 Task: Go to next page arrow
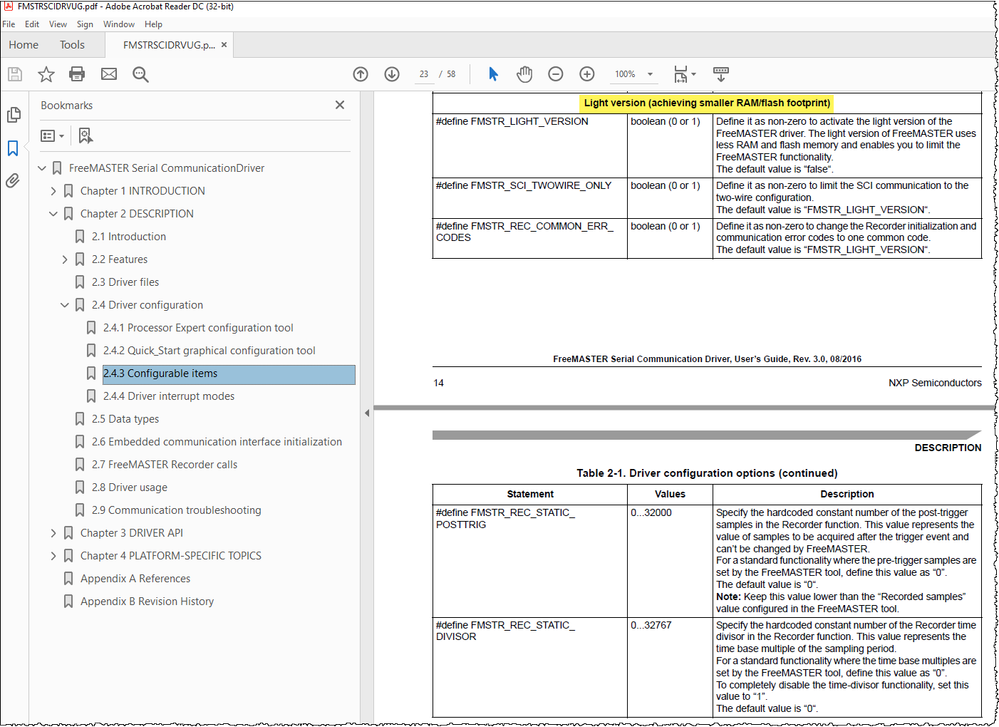pos(392,74)
